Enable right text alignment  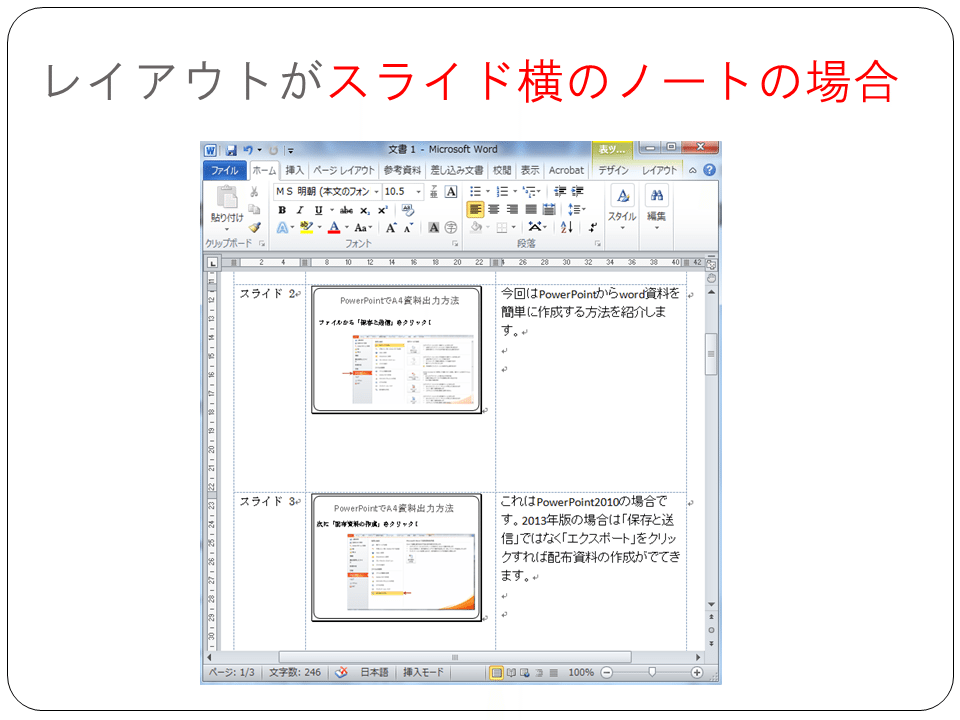point(512,209)
